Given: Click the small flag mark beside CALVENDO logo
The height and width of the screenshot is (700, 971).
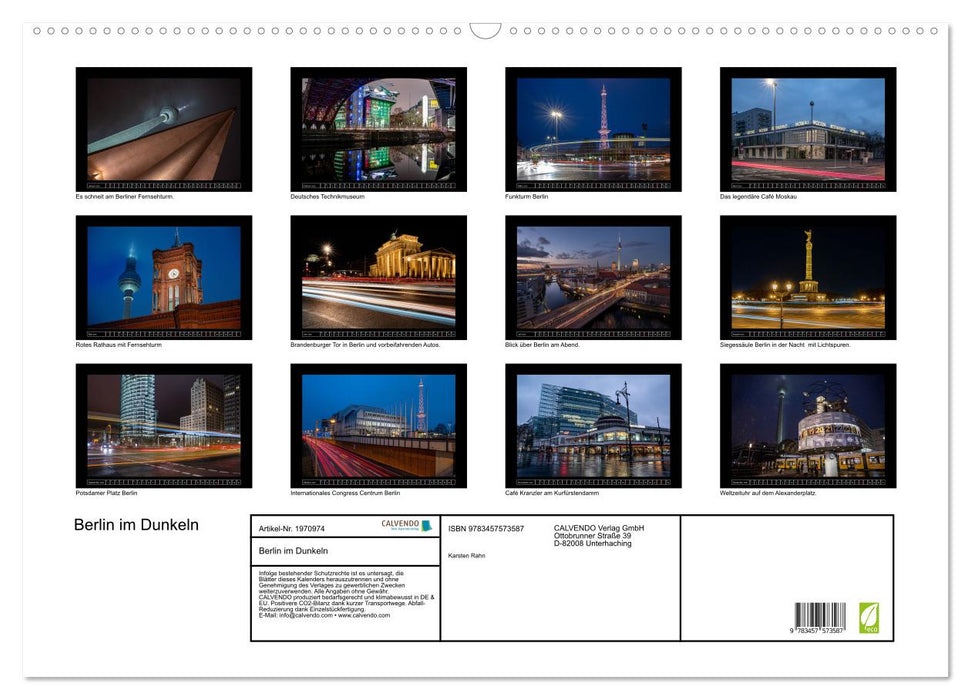Looking at the screenshot, I should pos(426,527).
